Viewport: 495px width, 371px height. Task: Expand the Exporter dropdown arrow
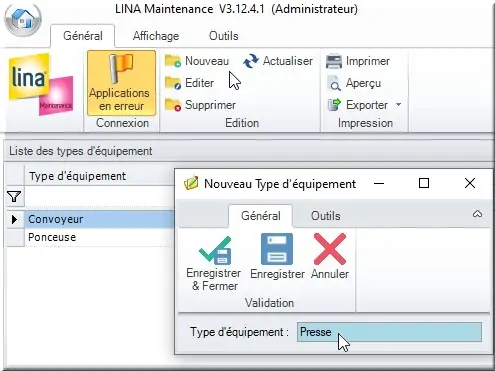(398, 105)
